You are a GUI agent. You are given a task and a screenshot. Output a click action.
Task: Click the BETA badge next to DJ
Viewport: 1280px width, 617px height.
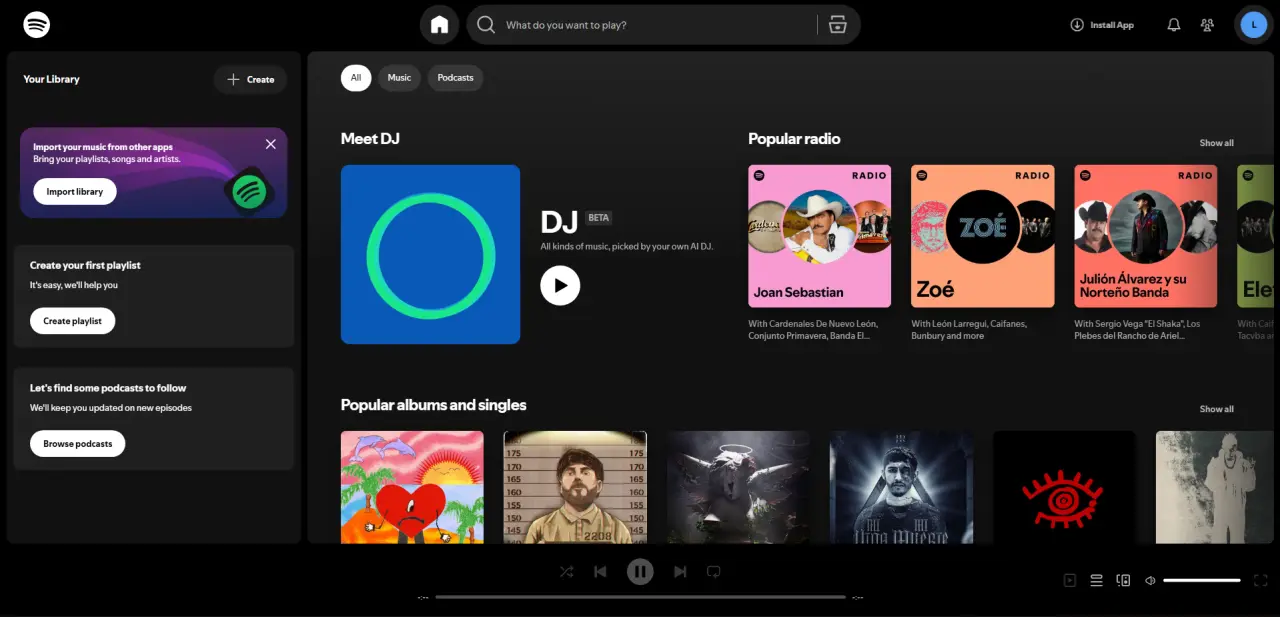pyautogui.click(x=598, y=217)
